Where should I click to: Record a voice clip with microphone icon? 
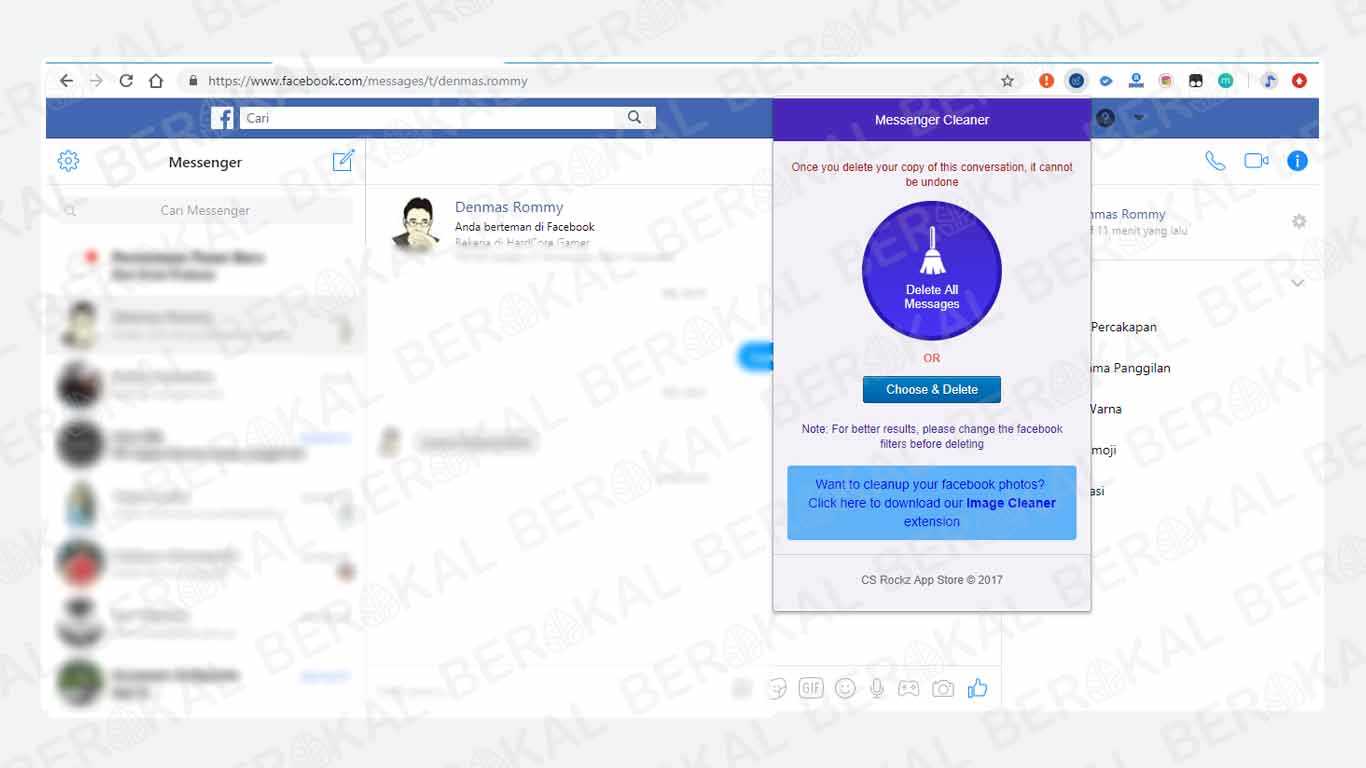coord(877,688)
